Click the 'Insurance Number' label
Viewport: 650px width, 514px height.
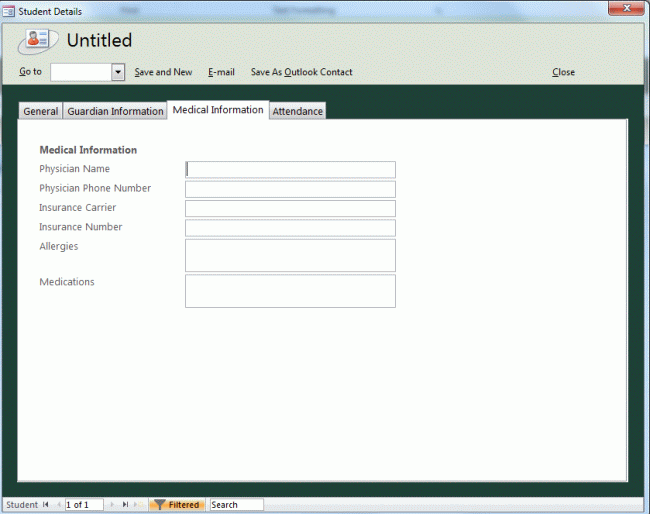coord(81,227)
